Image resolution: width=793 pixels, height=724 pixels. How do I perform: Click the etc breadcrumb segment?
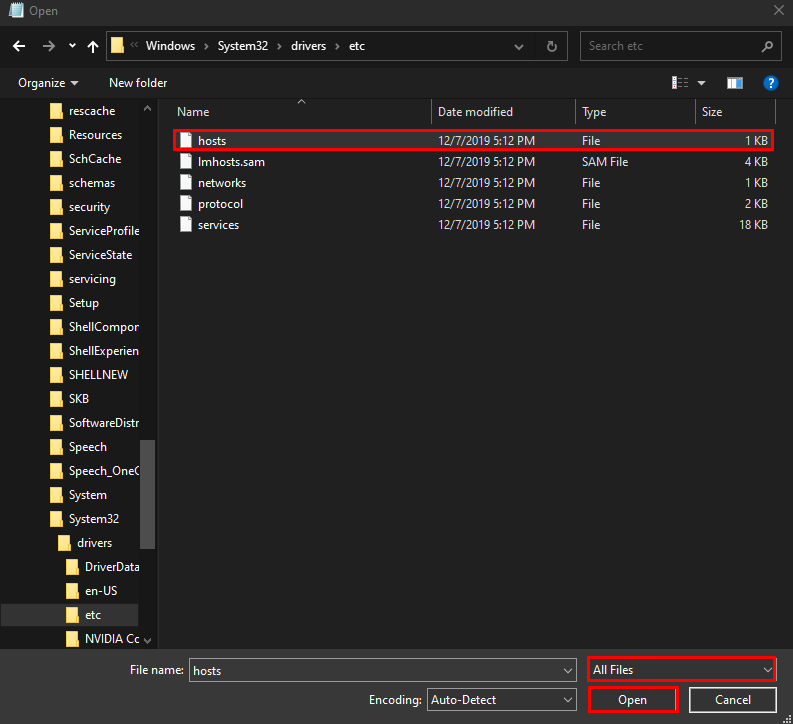coord(357,46)
